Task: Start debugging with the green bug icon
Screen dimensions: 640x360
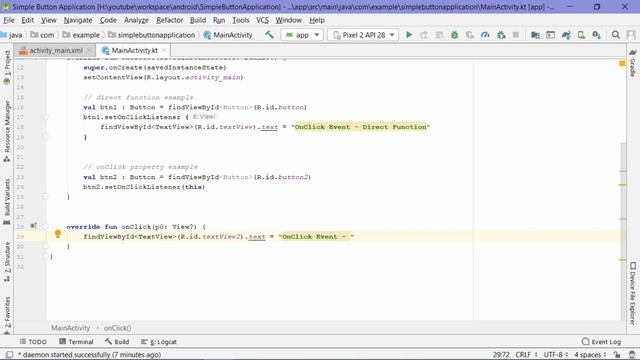Action: (x=454, y=35)
